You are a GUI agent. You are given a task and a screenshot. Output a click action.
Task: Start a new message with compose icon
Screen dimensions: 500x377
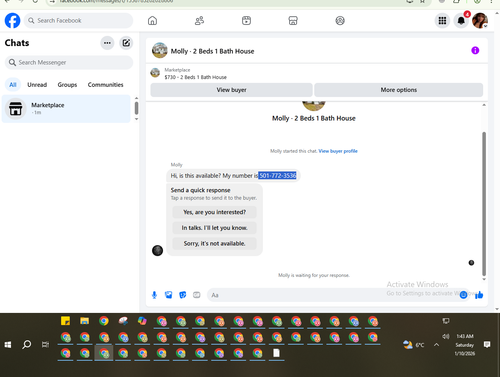[x=126, y=43]
